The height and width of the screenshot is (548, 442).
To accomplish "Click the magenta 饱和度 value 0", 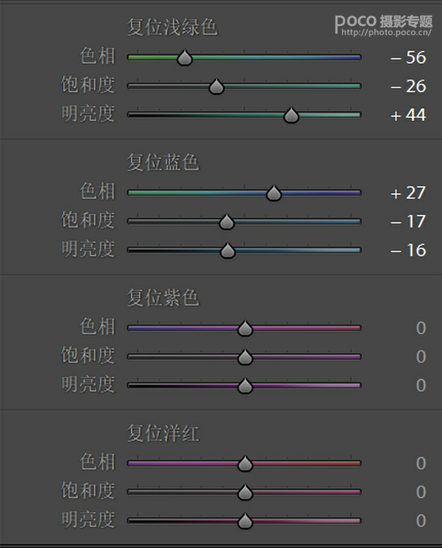I will tap(421, 492).
